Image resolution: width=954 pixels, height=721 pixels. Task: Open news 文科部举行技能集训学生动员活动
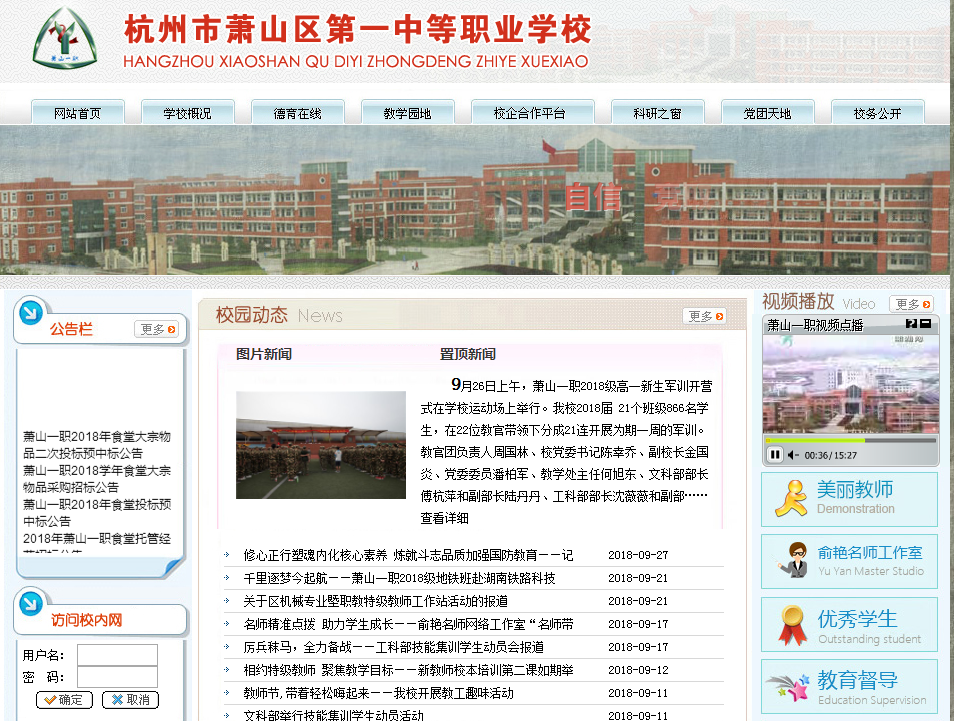click(x=333, y=715)
